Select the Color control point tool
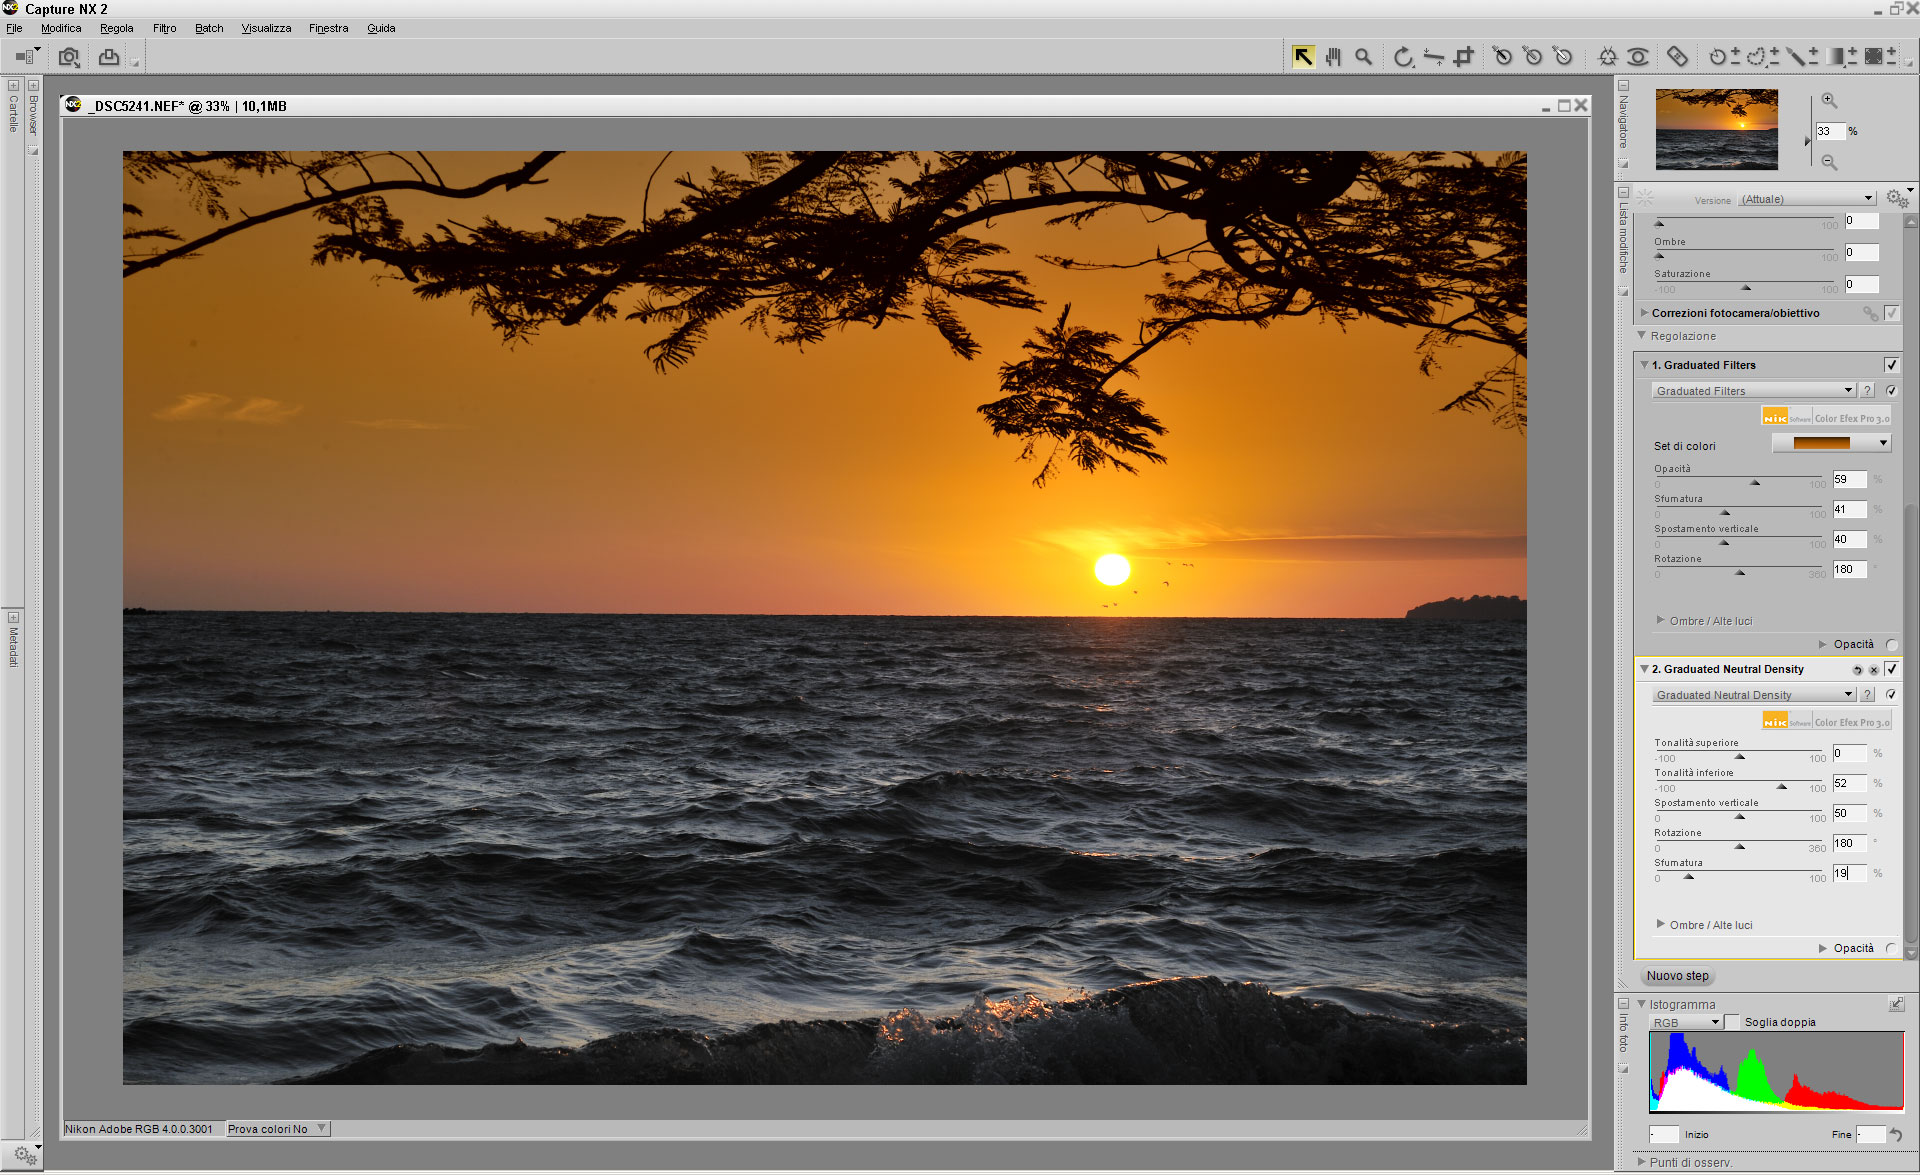The height and width of the screenshot is (1175, 1920). pos(1607,57)
